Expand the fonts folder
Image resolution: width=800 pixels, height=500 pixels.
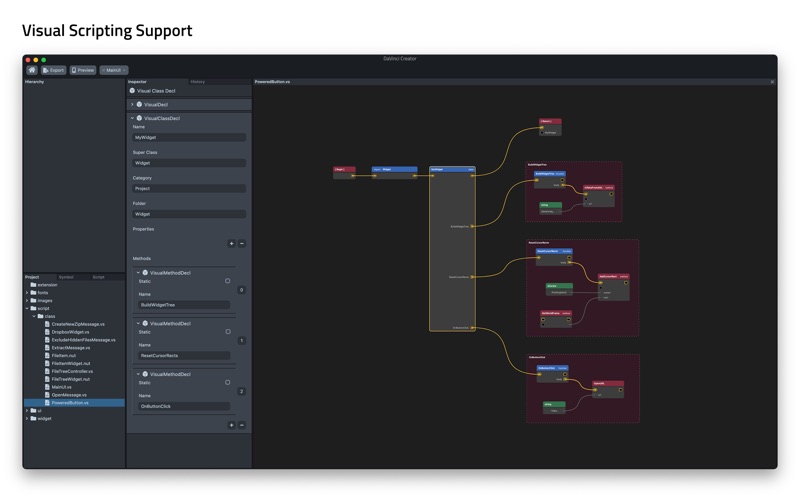(27, 293)
